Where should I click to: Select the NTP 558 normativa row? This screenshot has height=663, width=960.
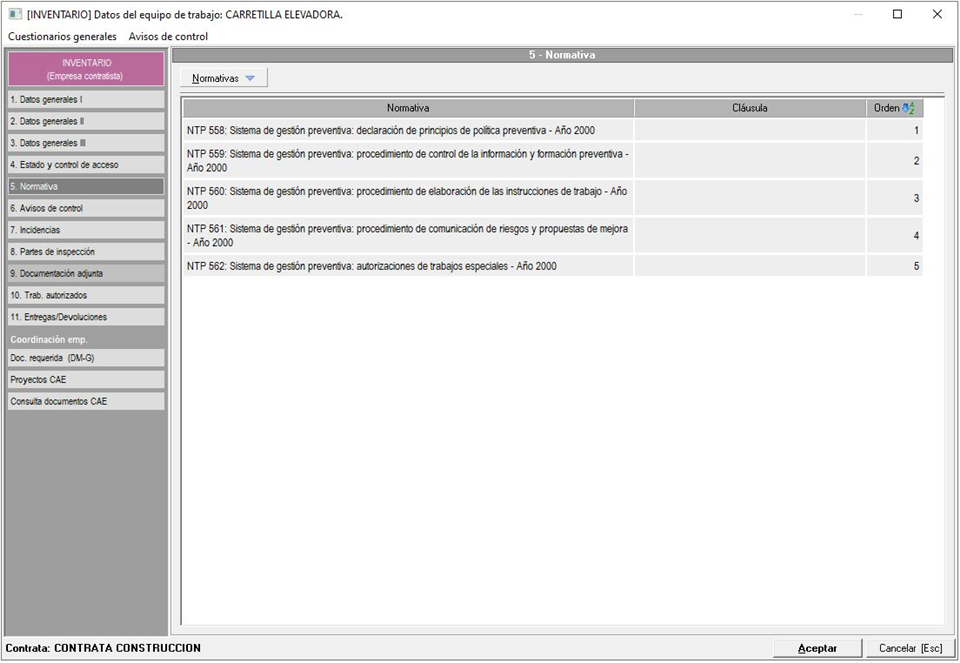tap(408, 131)
